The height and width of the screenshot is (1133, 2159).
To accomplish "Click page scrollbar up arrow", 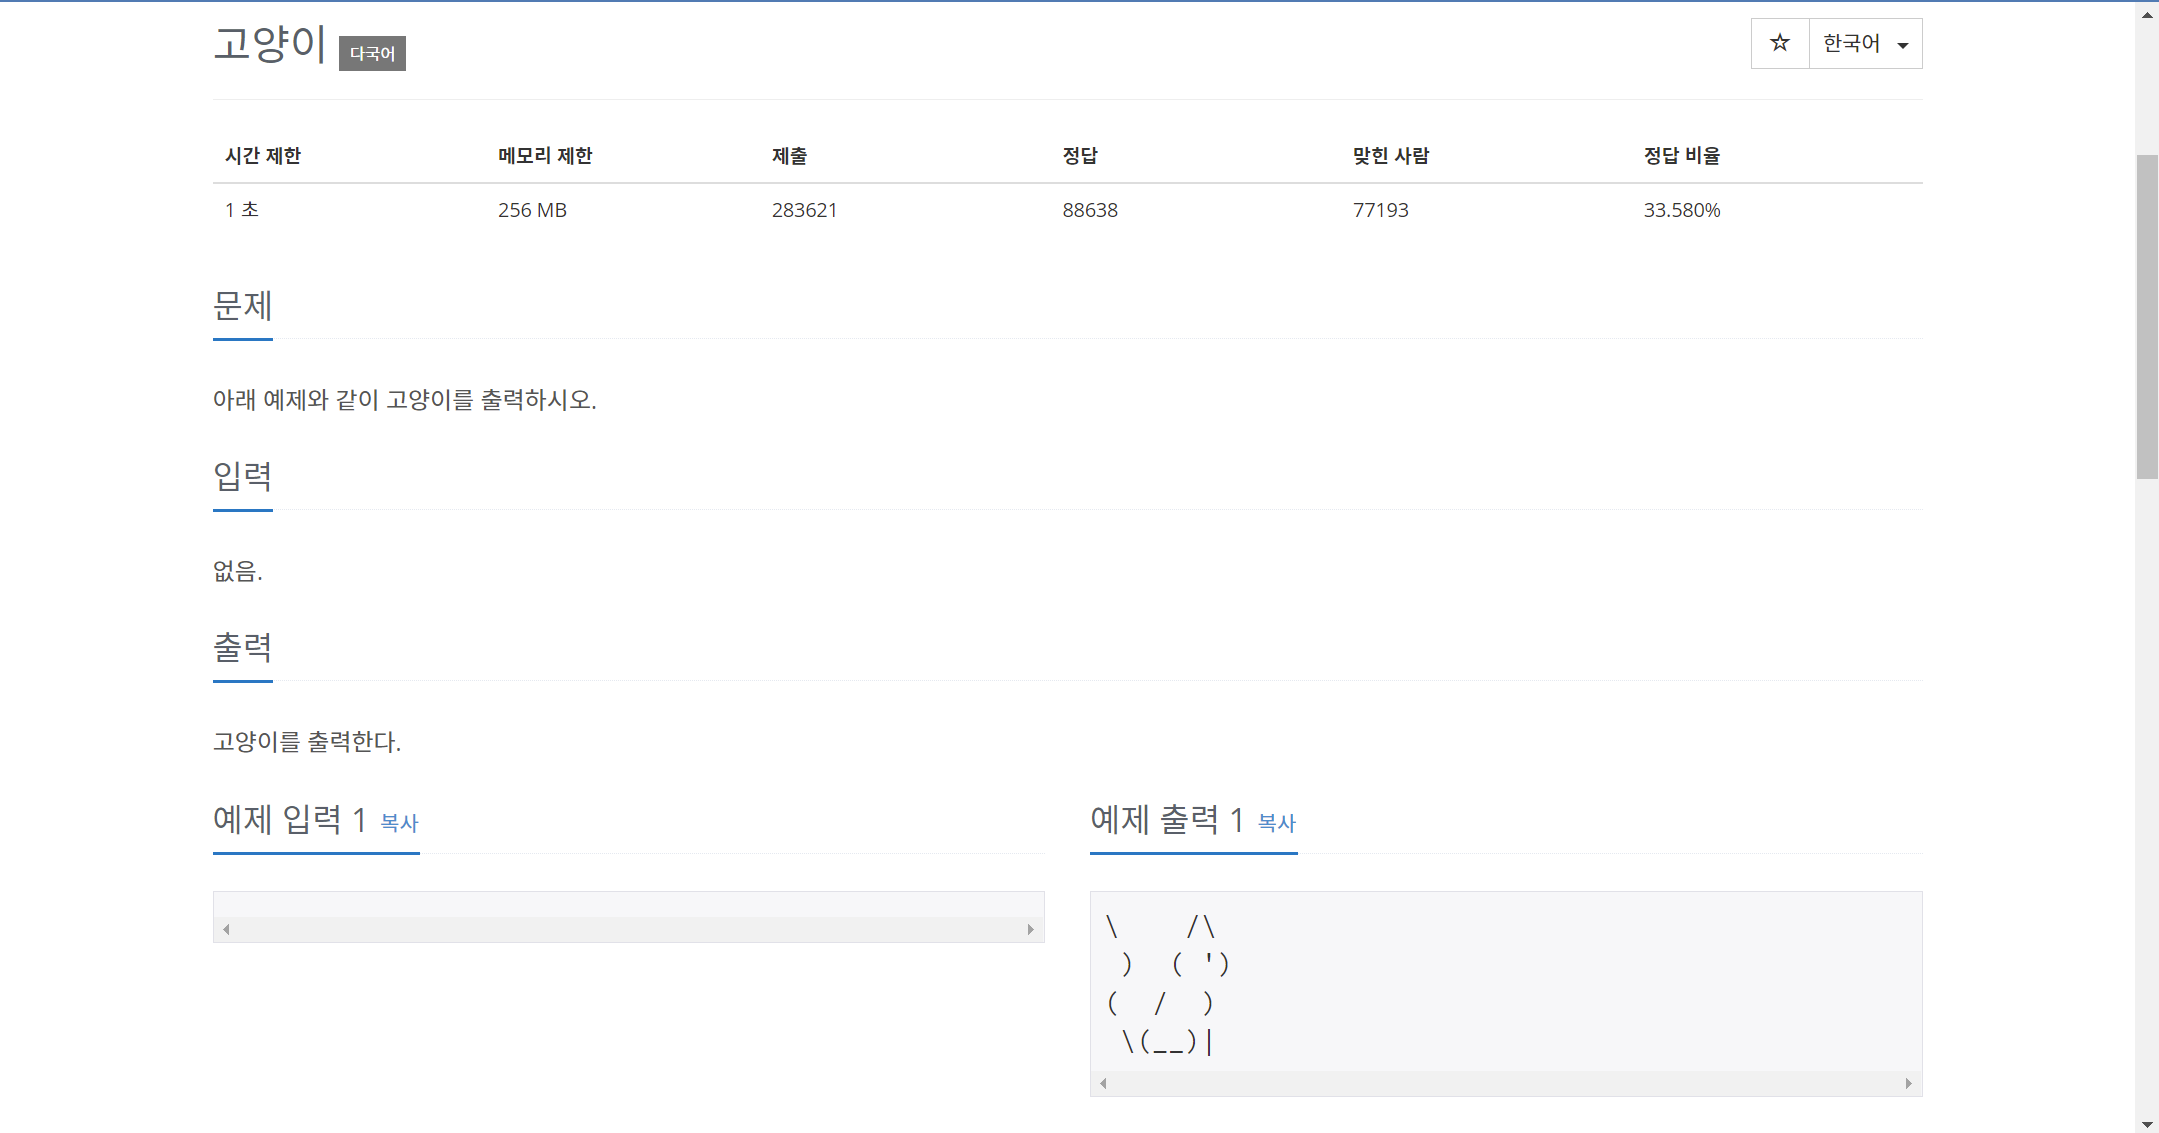I will [x=2147, y=14].
